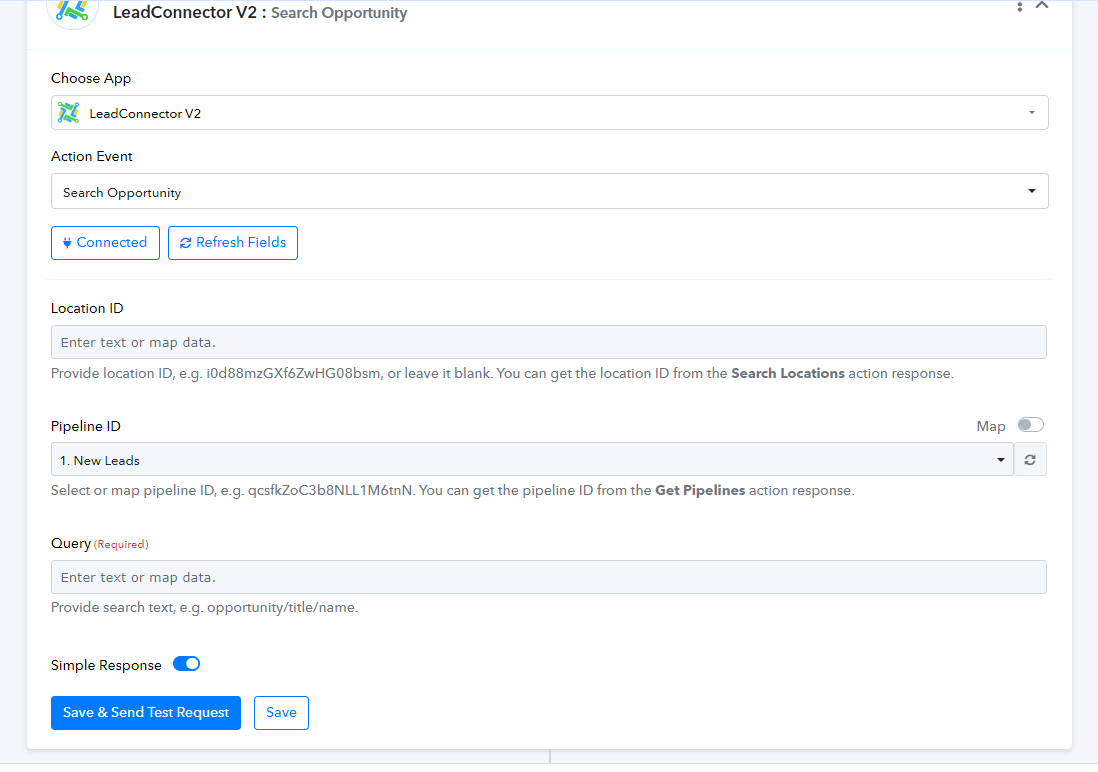Open the three-dot options menu in the header
The width and height of the screenshot is (1098, 772).
click(1020, 6)
